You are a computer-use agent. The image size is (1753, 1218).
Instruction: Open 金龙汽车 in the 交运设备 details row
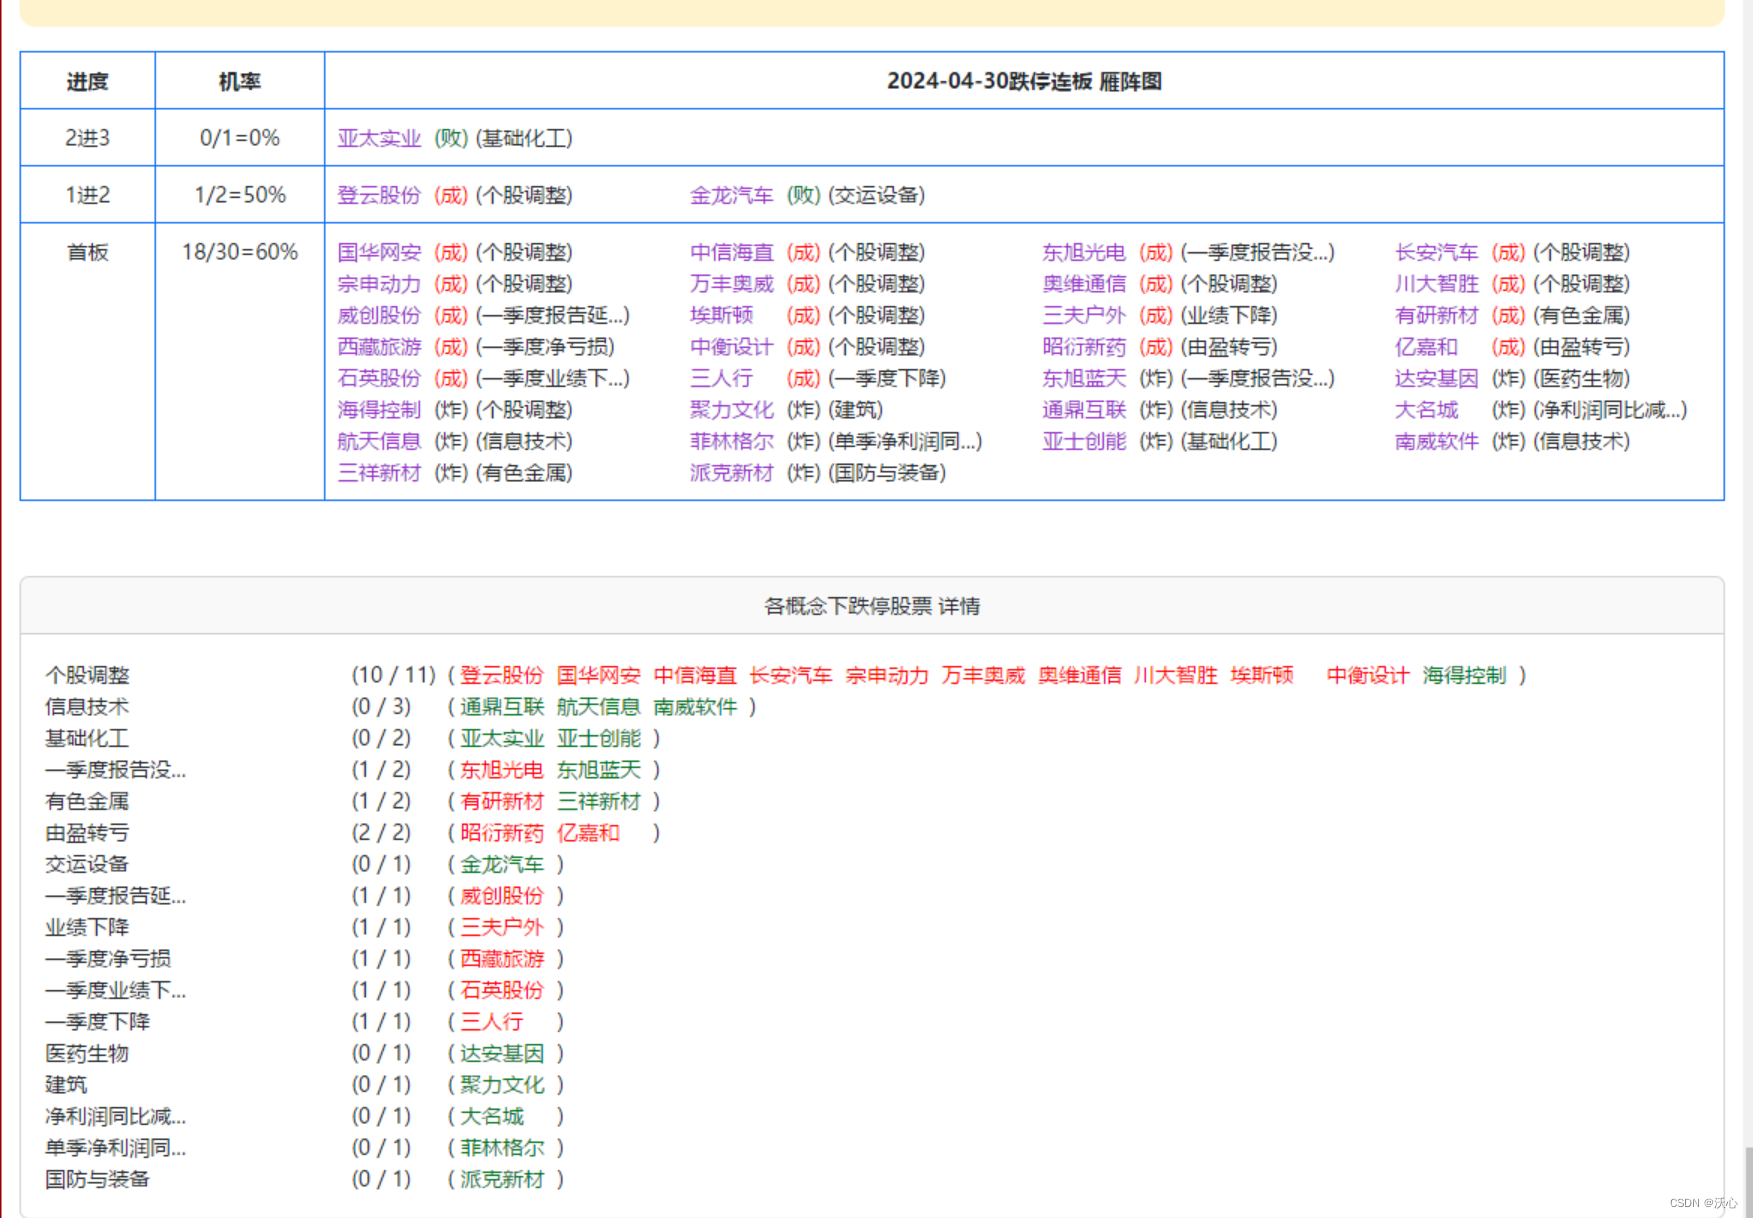pyautogui.click(x=502, y=864)
